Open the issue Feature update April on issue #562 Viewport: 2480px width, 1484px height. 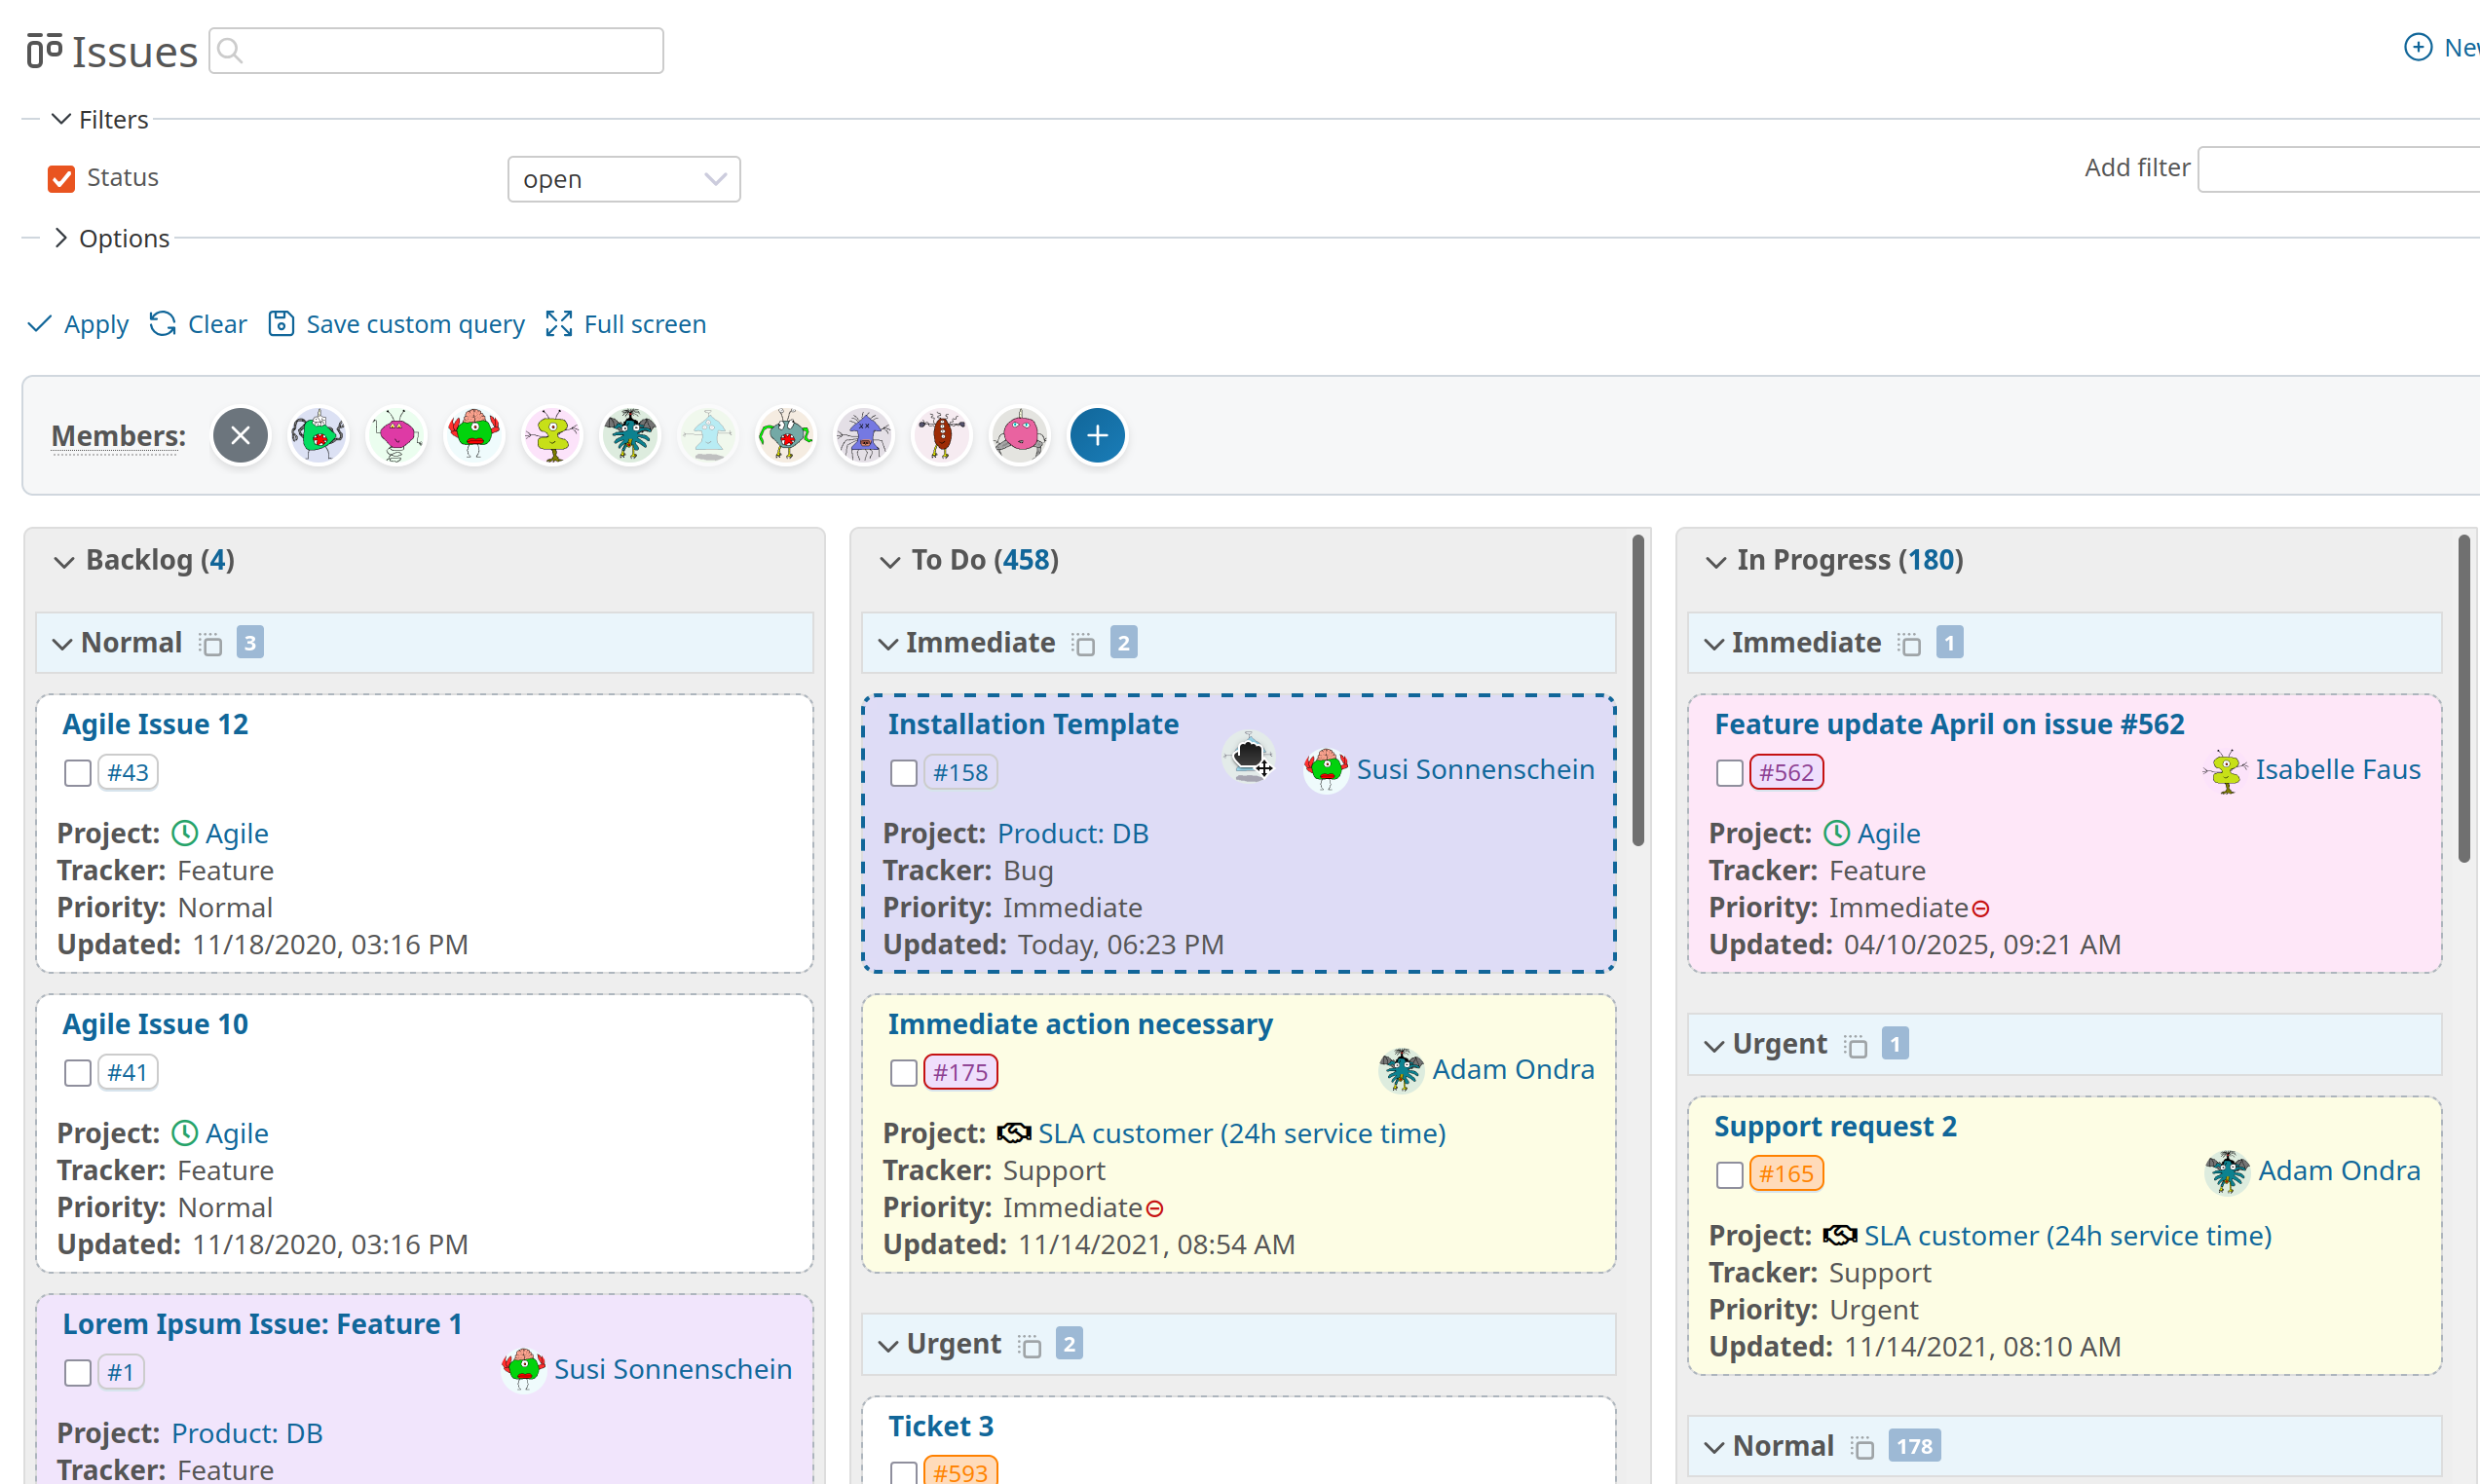[x=1948, y=723]
